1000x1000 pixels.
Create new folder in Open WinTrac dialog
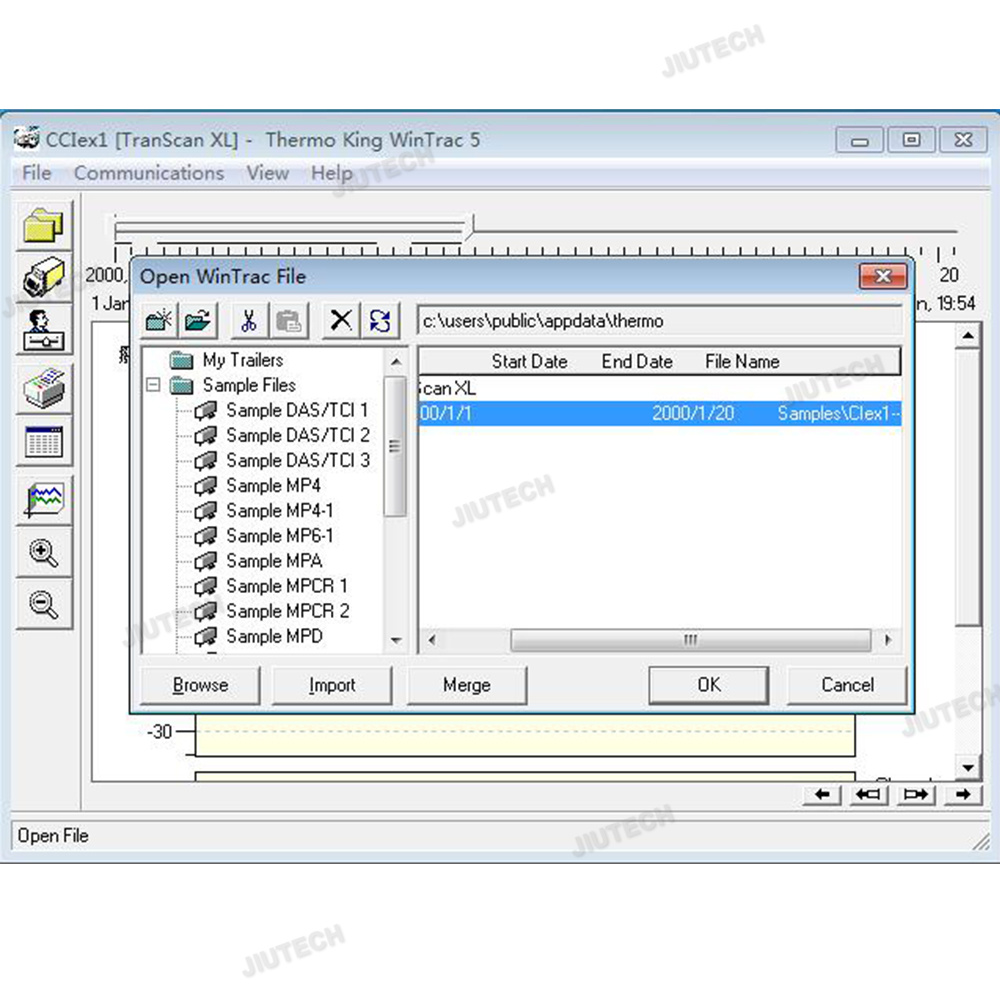(x=159, y=320)
